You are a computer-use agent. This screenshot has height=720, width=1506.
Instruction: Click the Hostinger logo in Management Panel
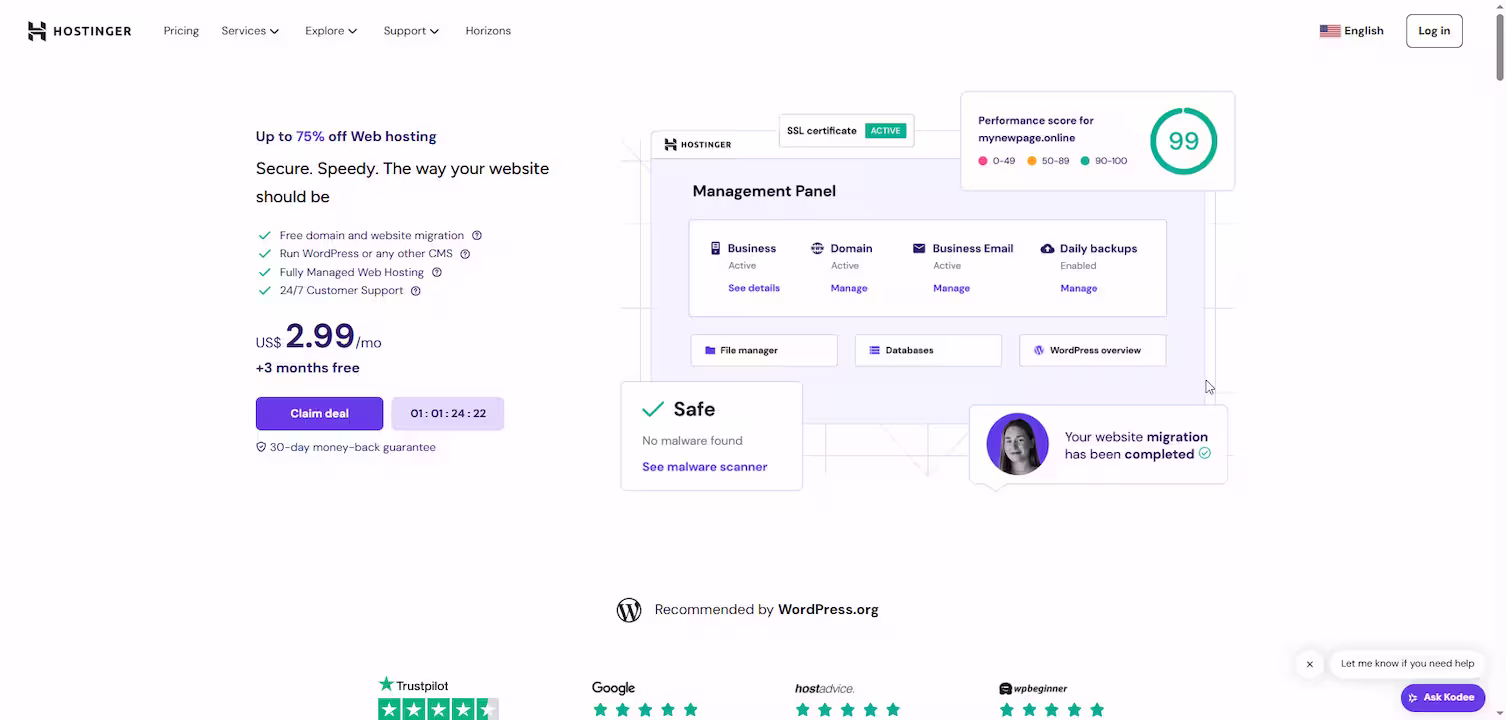click(698, 144)
